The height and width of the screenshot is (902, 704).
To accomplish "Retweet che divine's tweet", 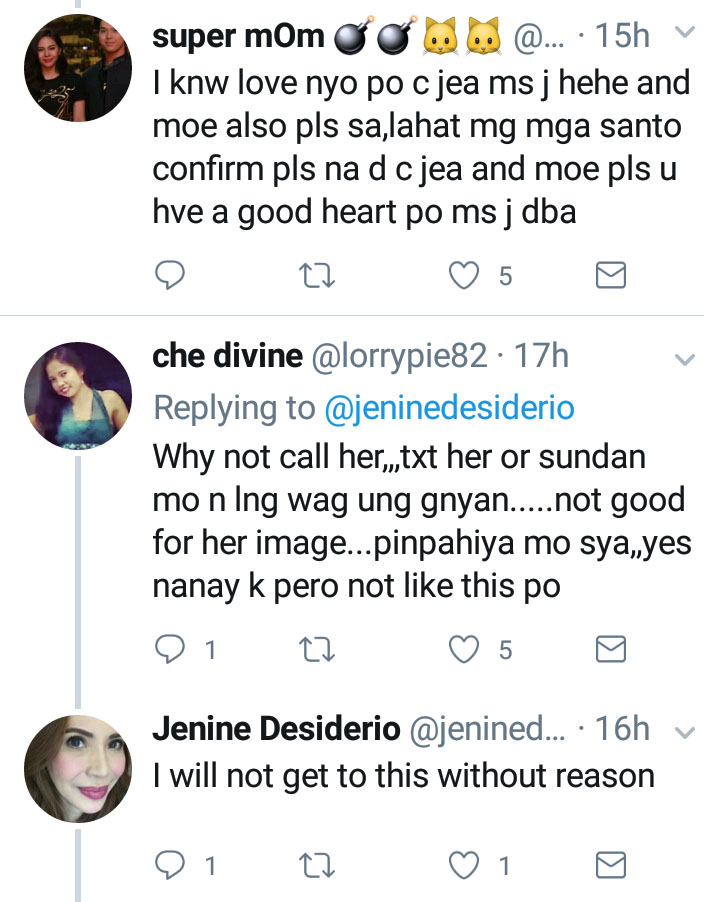I will pos(319,650).
